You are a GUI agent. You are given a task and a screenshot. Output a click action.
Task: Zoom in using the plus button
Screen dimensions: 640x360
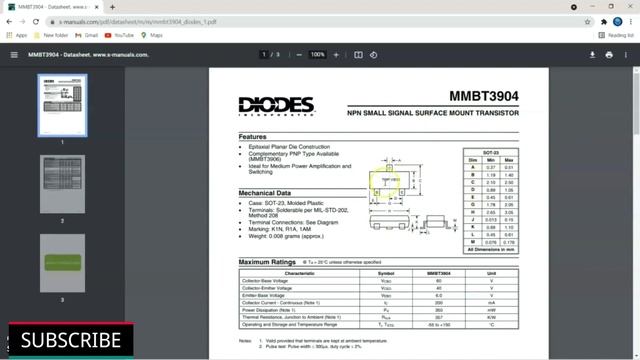(336, 55)
